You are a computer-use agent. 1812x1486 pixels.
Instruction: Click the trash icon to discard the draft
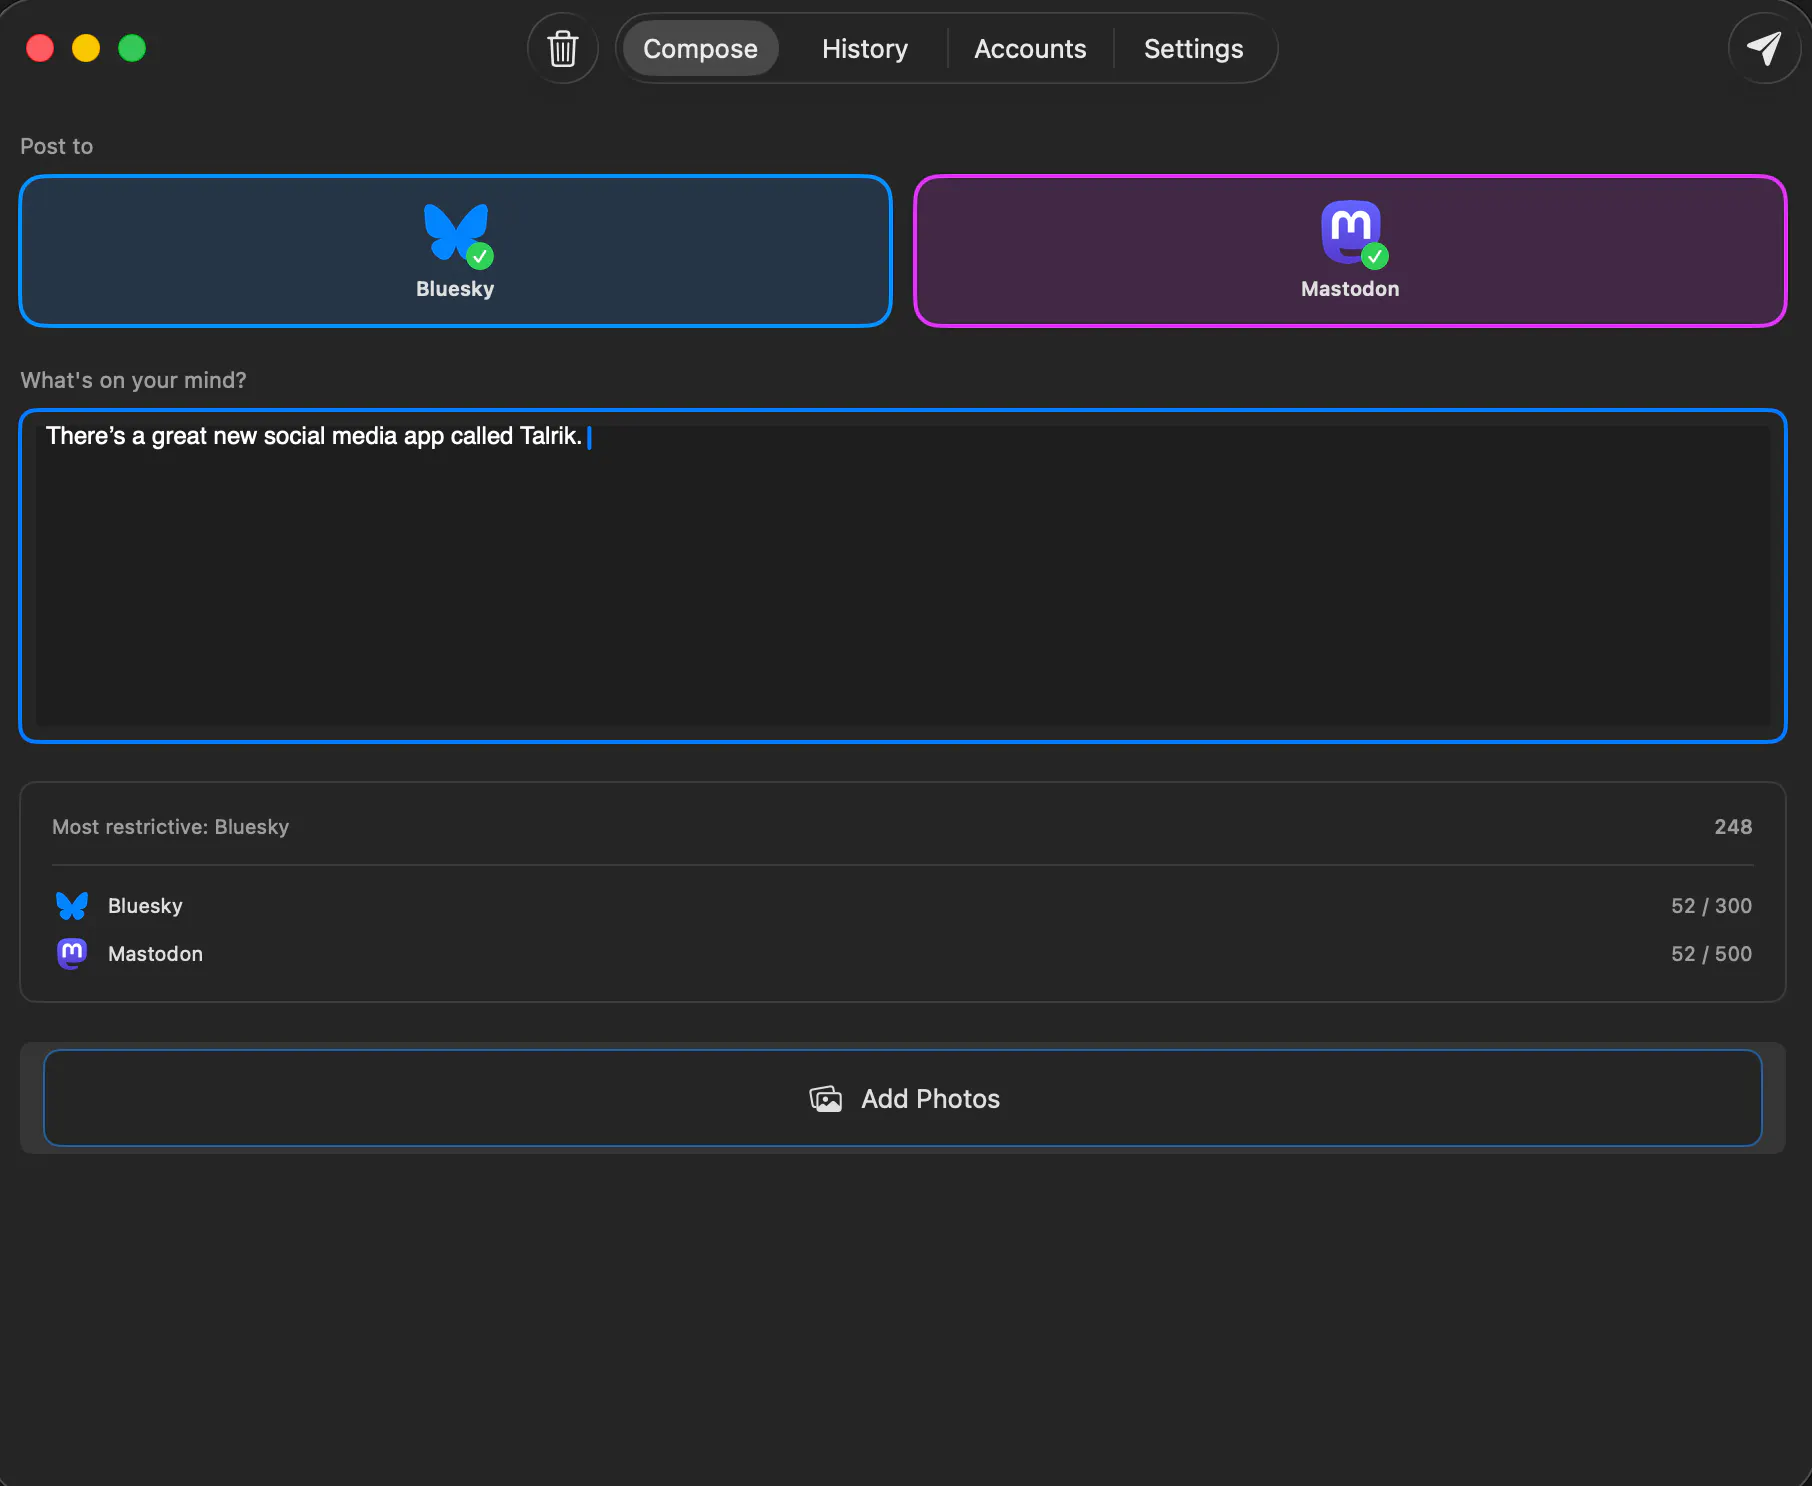click(x=563, y=48)
